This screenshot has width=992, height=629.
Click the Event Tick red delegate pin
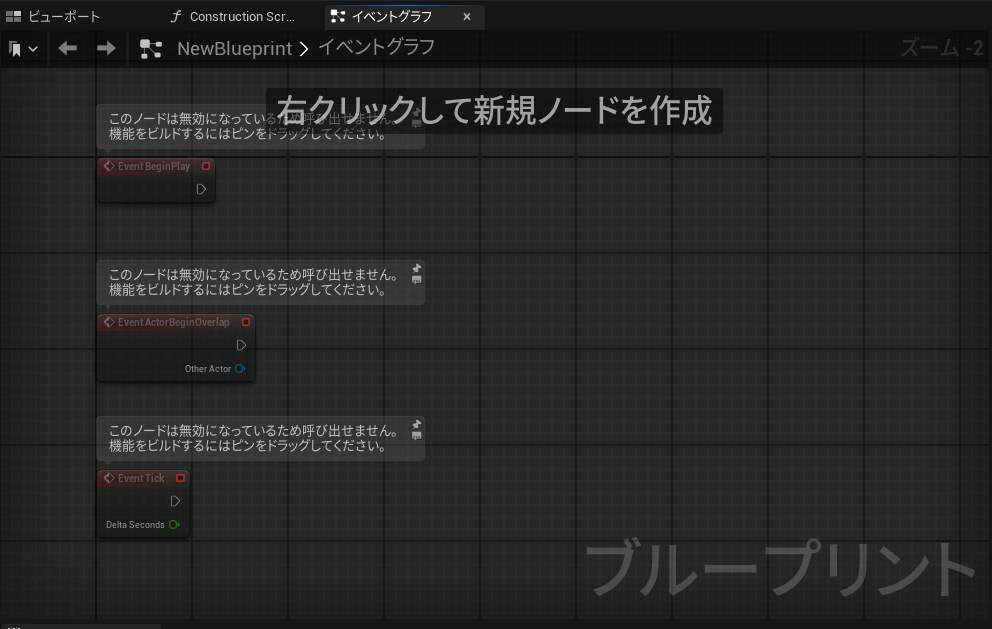tap(180, 478)
